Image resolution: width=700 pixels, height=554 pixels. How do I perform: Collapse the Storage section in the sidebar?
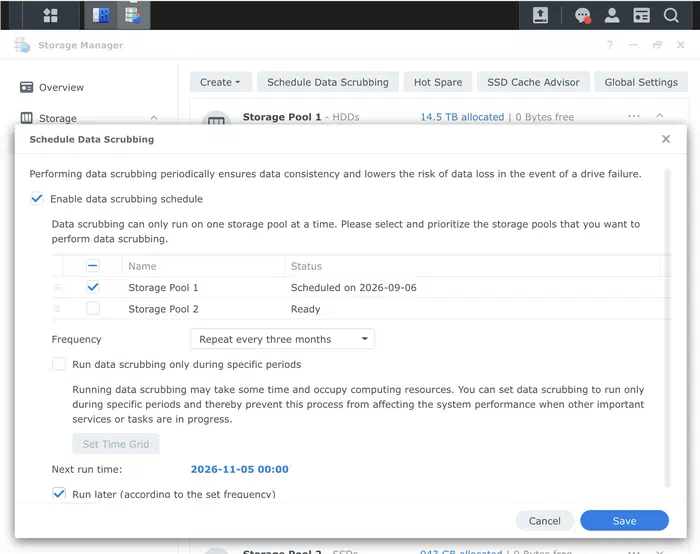click(154, 118)
